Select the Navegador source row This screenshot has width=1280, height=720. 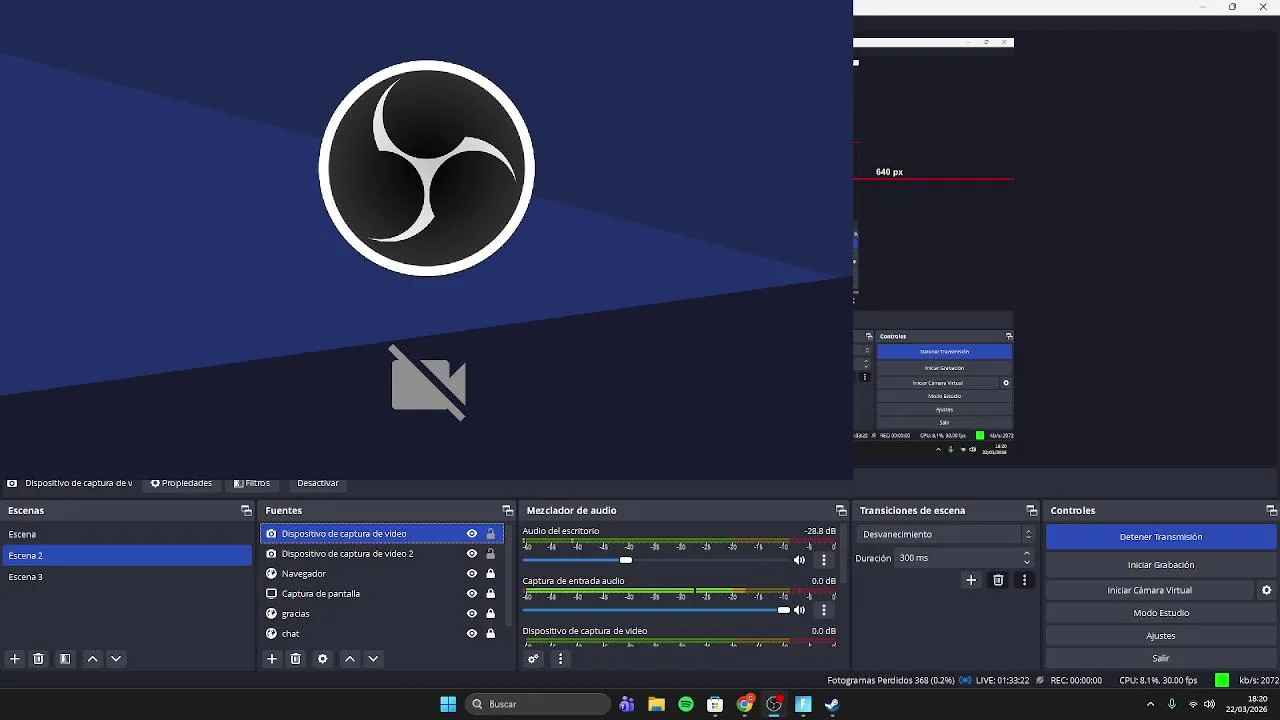coord(381,574)
